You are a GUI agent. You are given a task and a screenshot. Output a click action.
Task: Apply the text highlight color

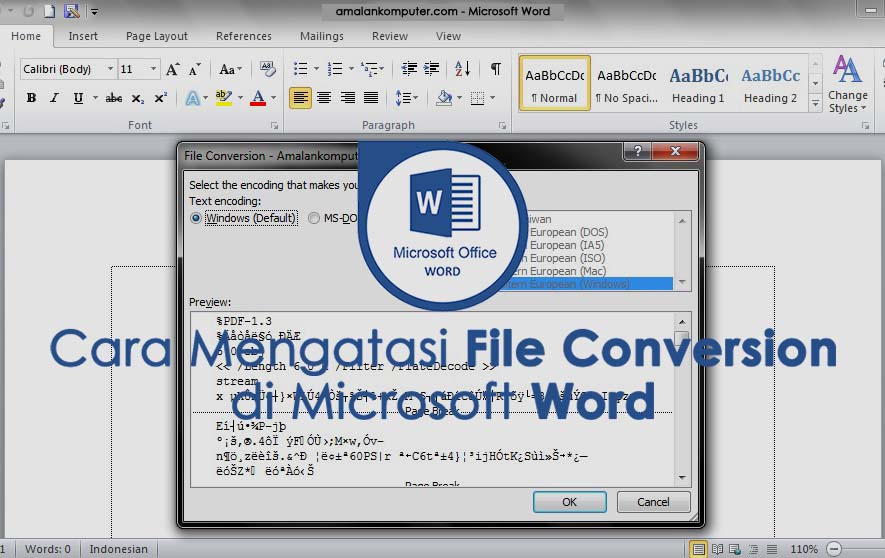tap(224, 98)
